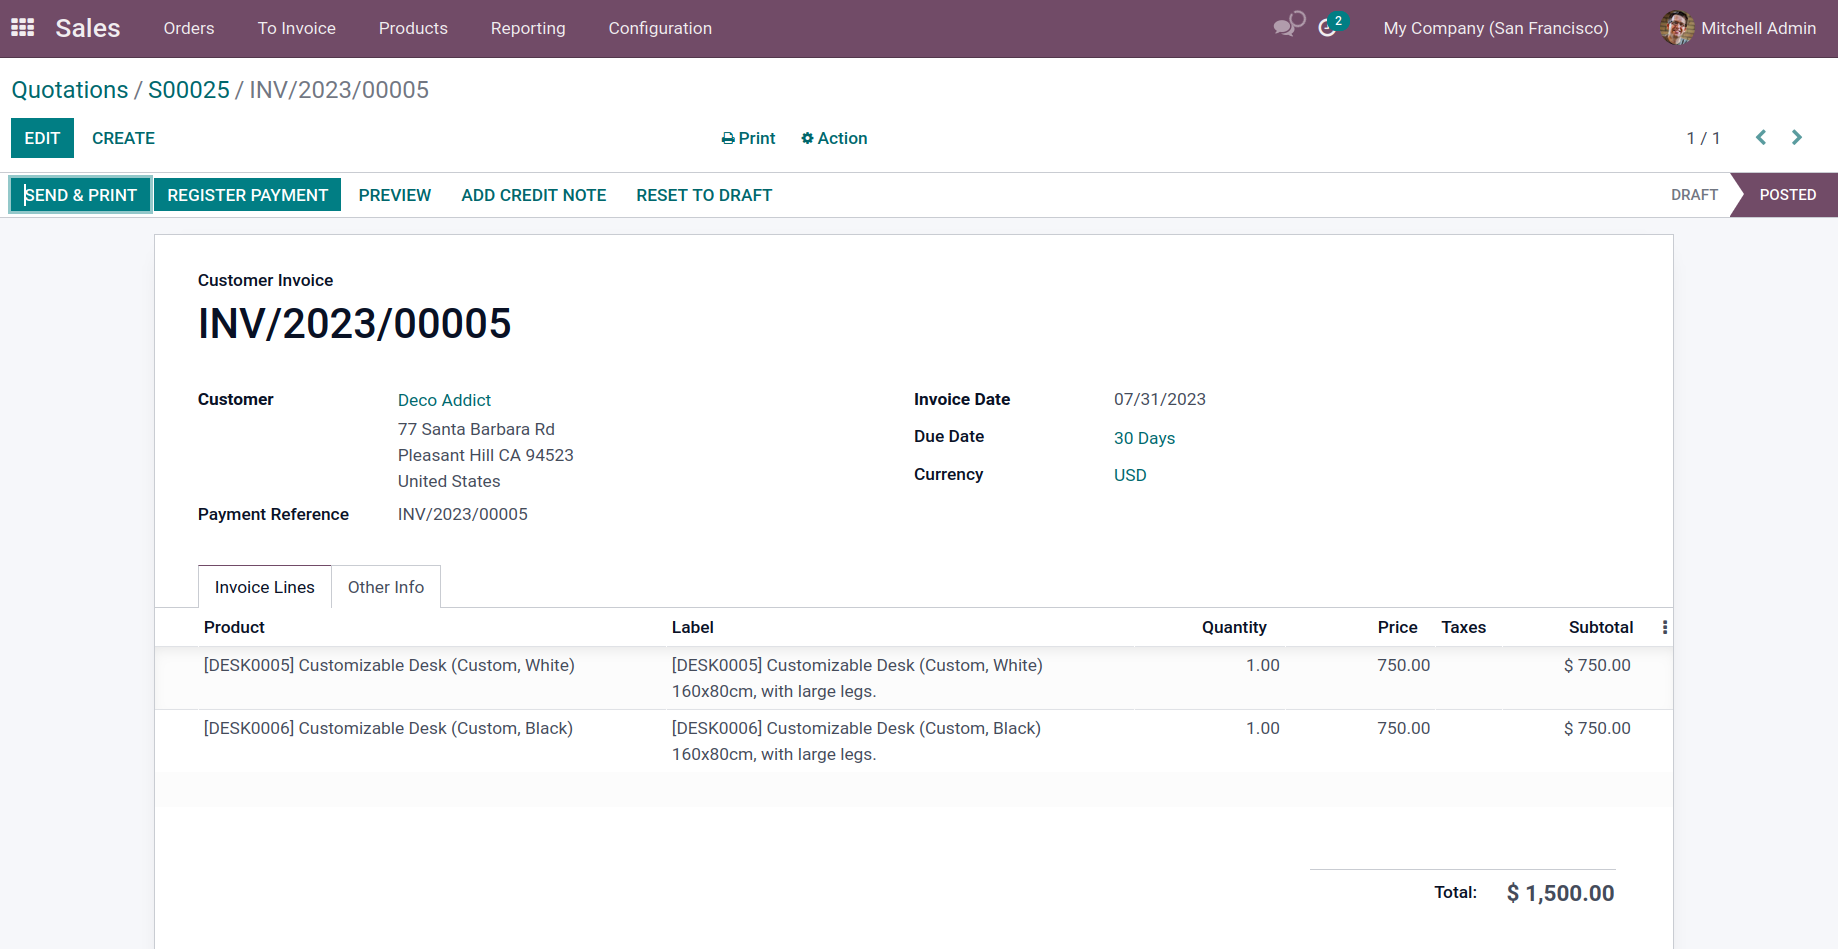This screenshot has height=949, width=1838.
Task: Click the Edit button
Action: coord(42,138)
